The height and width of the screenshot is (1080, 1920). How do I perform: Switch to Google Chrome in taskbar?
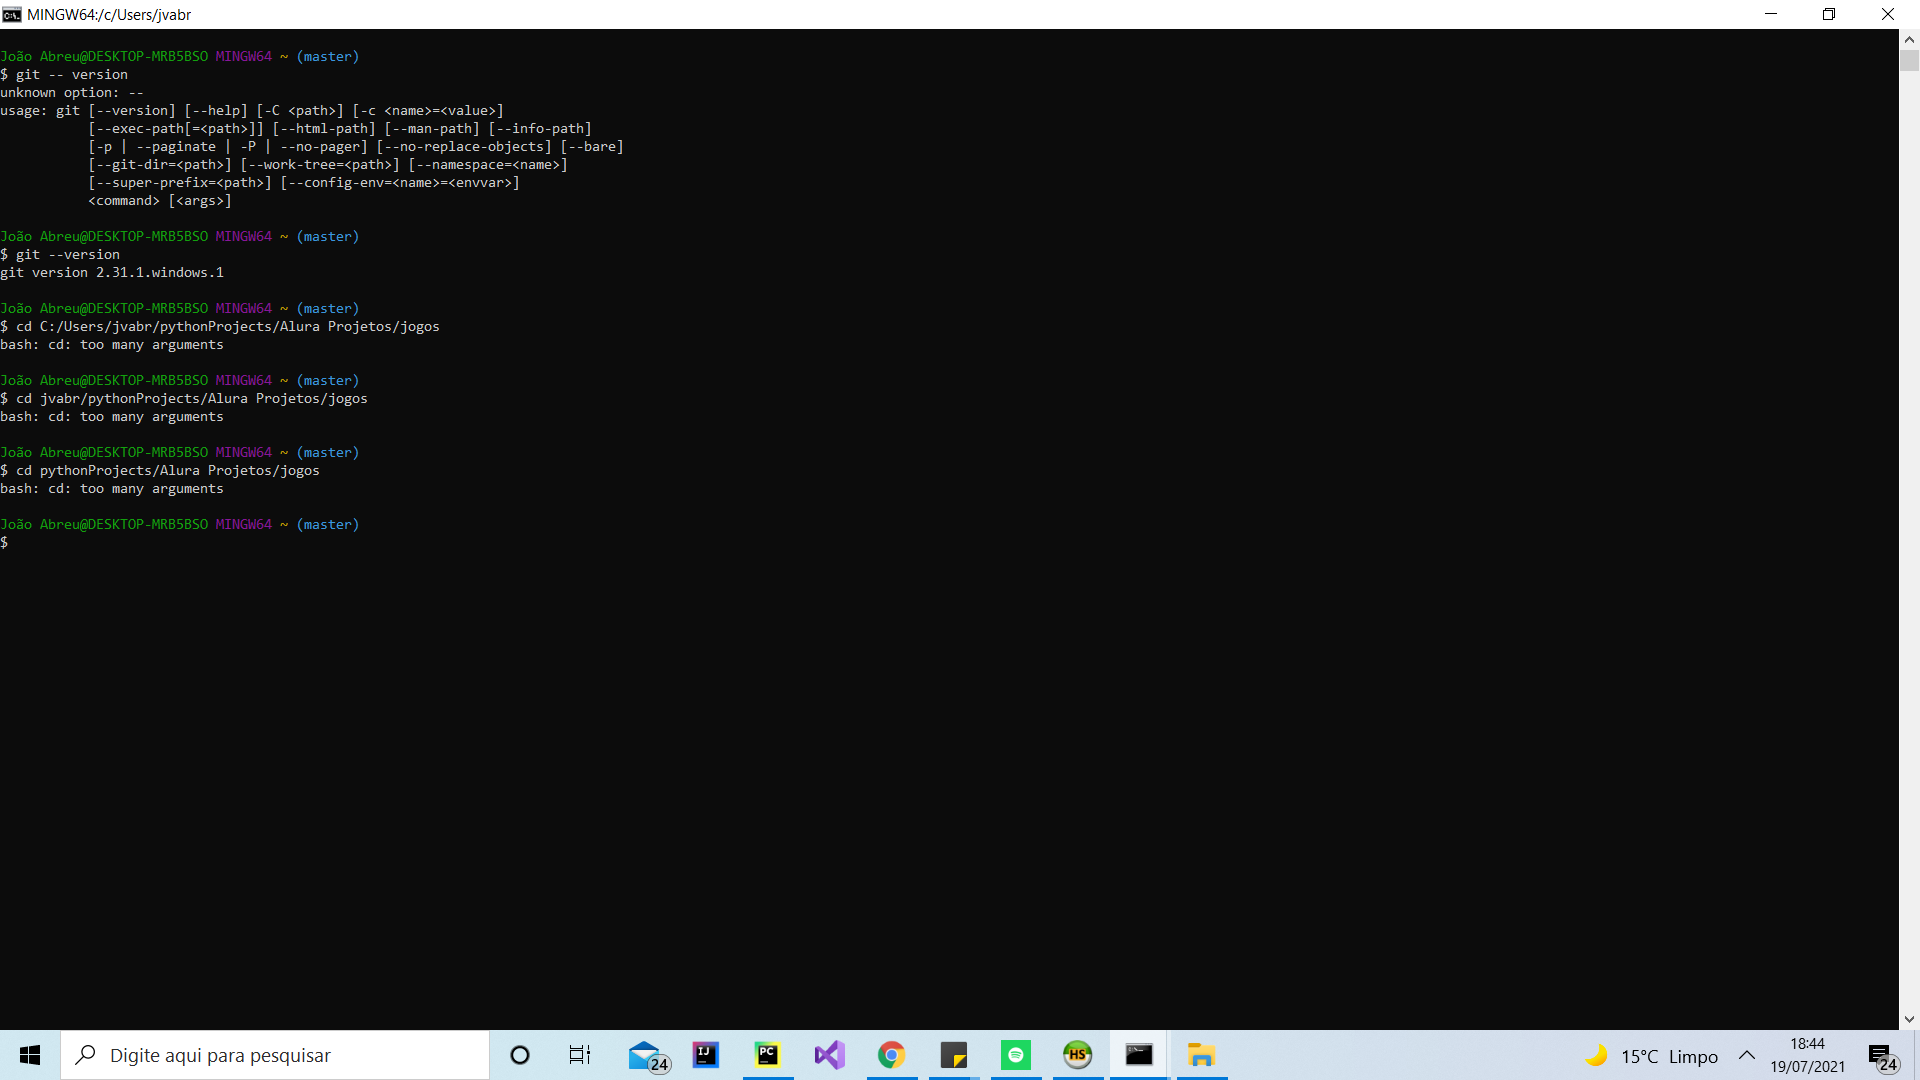point(892,1055)
